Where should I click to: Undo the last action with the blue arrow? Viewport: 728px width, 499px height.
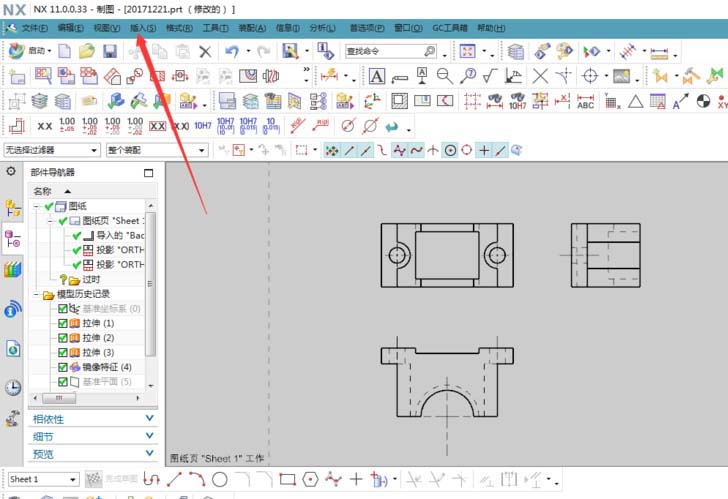pyautogui.click(x=232, y=51)
